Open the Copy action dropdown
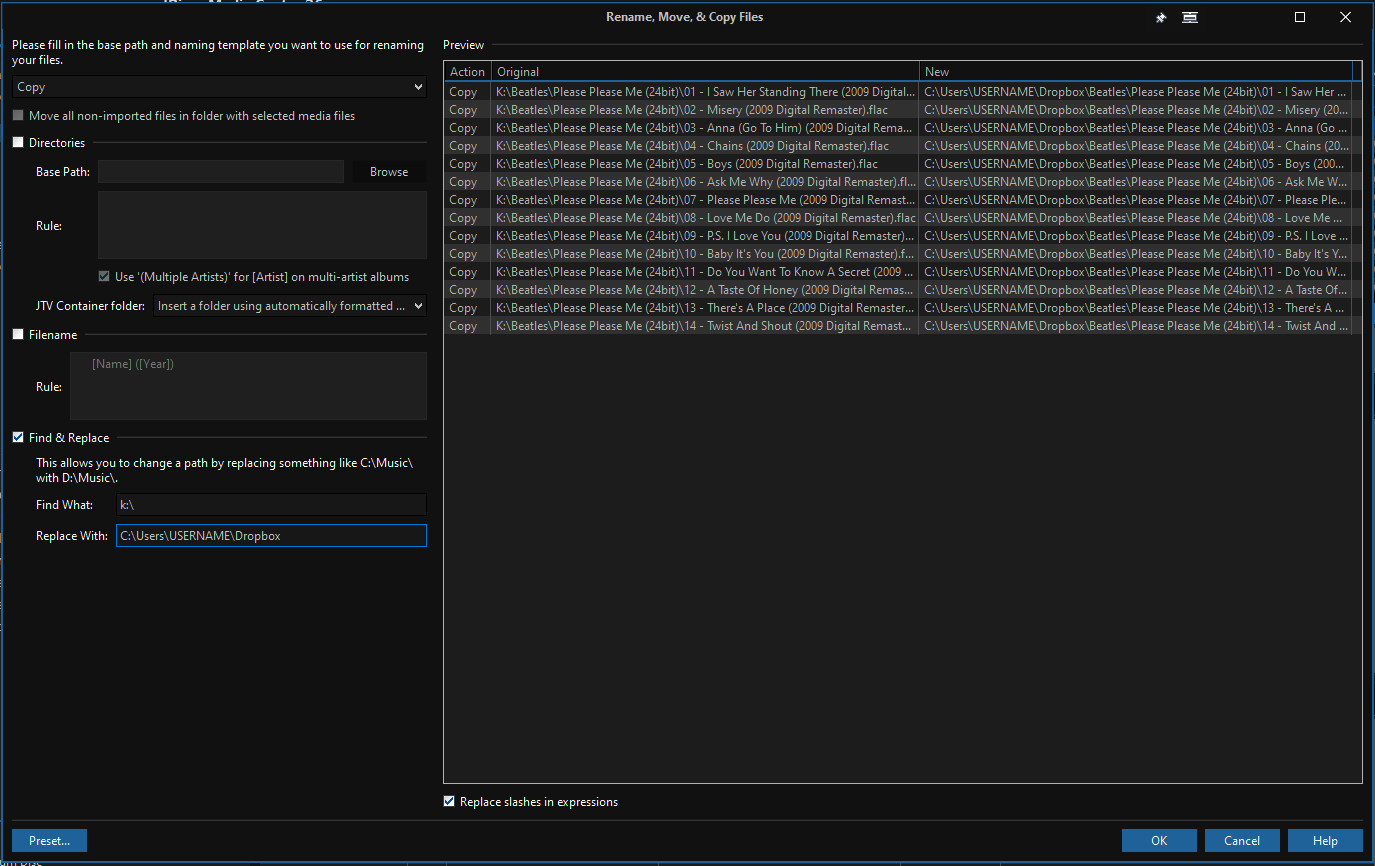 point(220,87)
